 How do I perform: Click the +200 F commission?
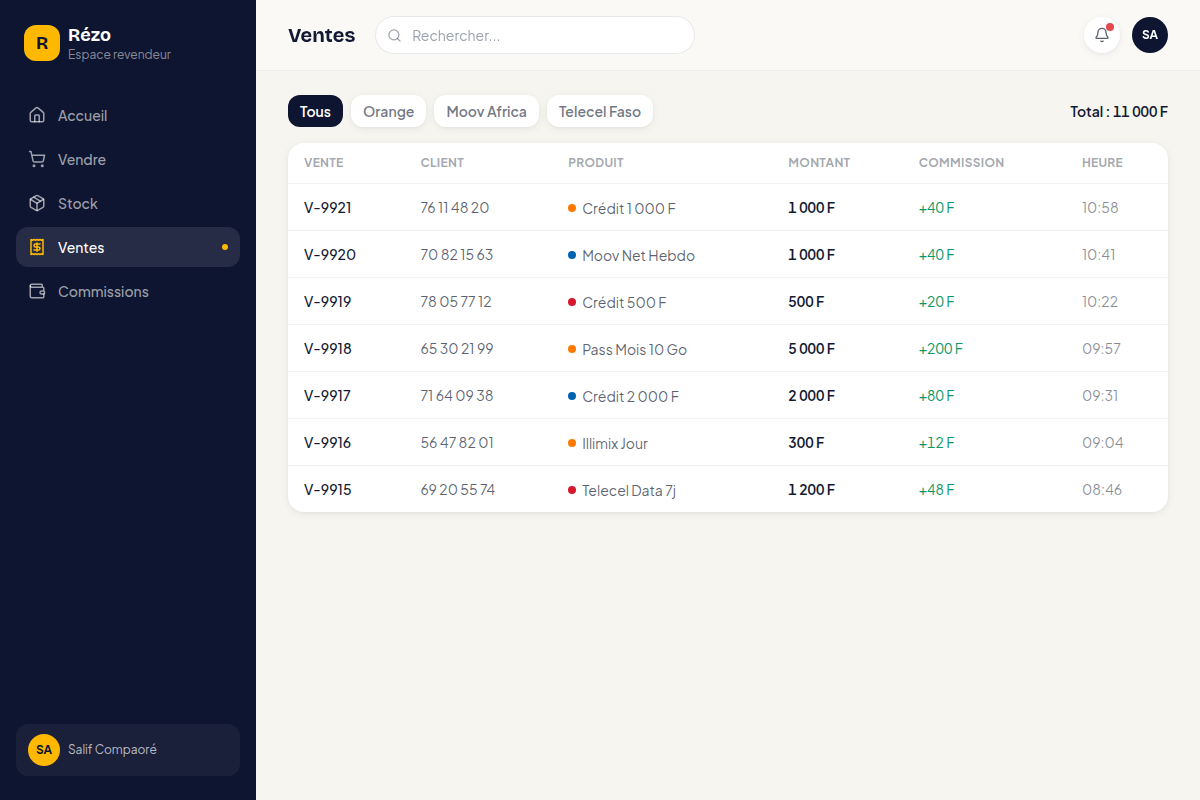(x=941, y=349)
